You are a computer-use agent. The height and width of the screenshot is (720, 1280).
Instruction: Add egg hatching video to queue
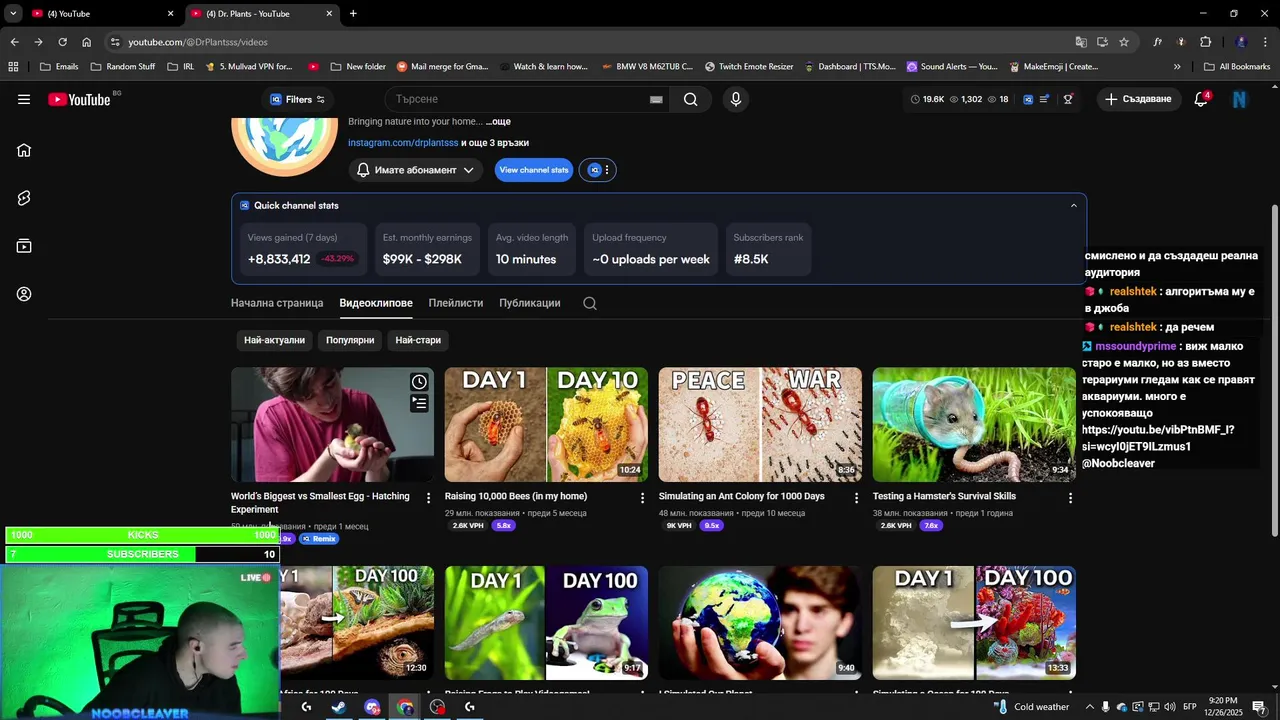pos(419,403)
